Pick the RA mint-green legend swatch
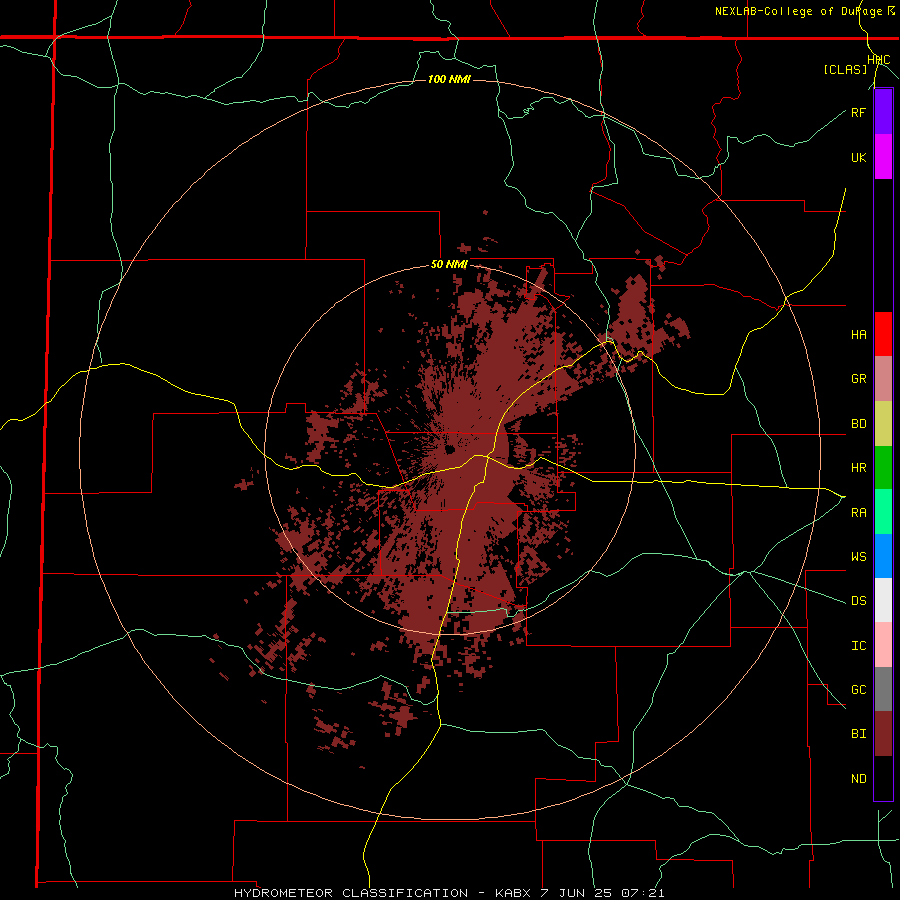This screenshot has height=900, width=900. click(x=883, y=512)
